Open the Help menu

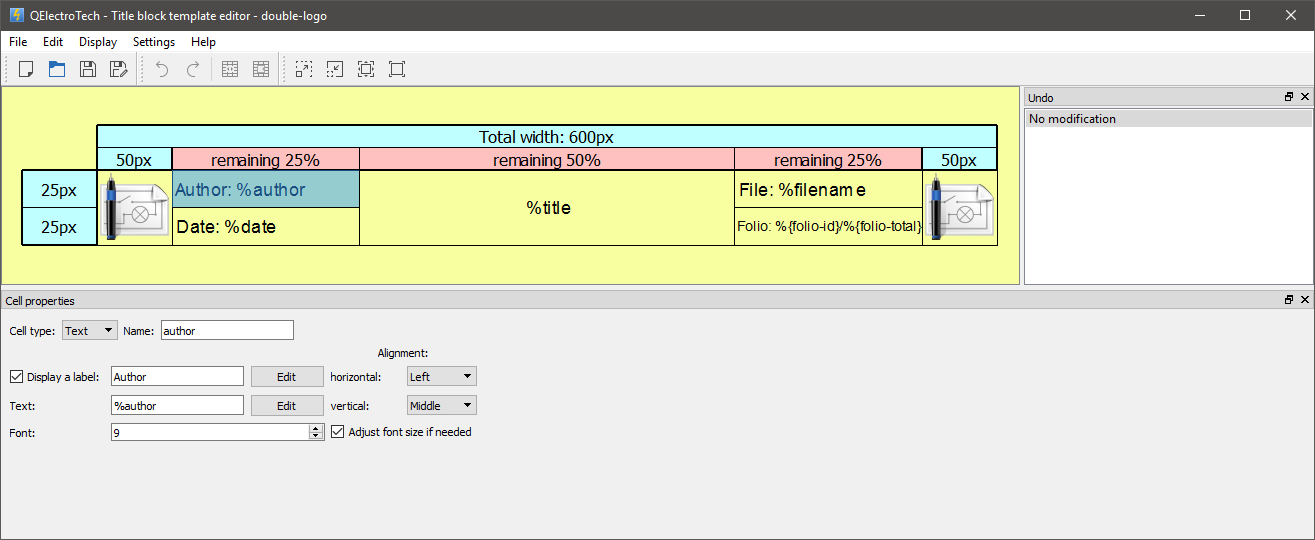pyautogui.click(x=204, y=42)
